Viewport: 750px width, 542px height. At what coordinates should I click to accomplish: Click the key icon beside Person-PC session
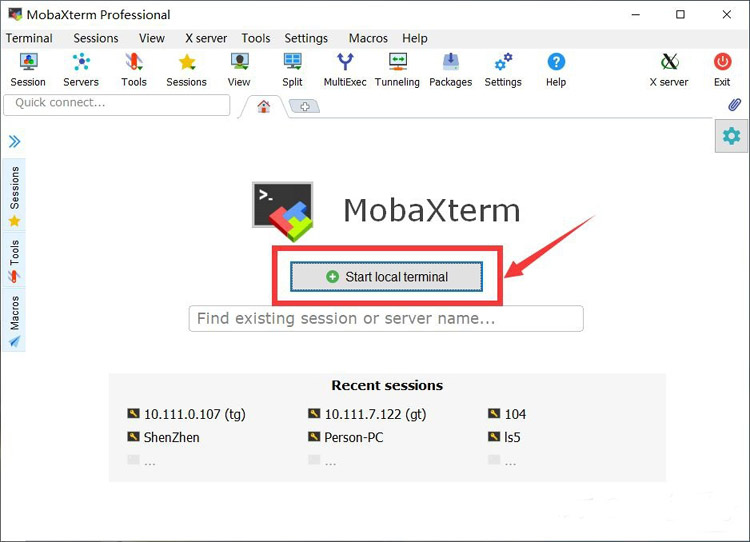click(x=314, y=436)
